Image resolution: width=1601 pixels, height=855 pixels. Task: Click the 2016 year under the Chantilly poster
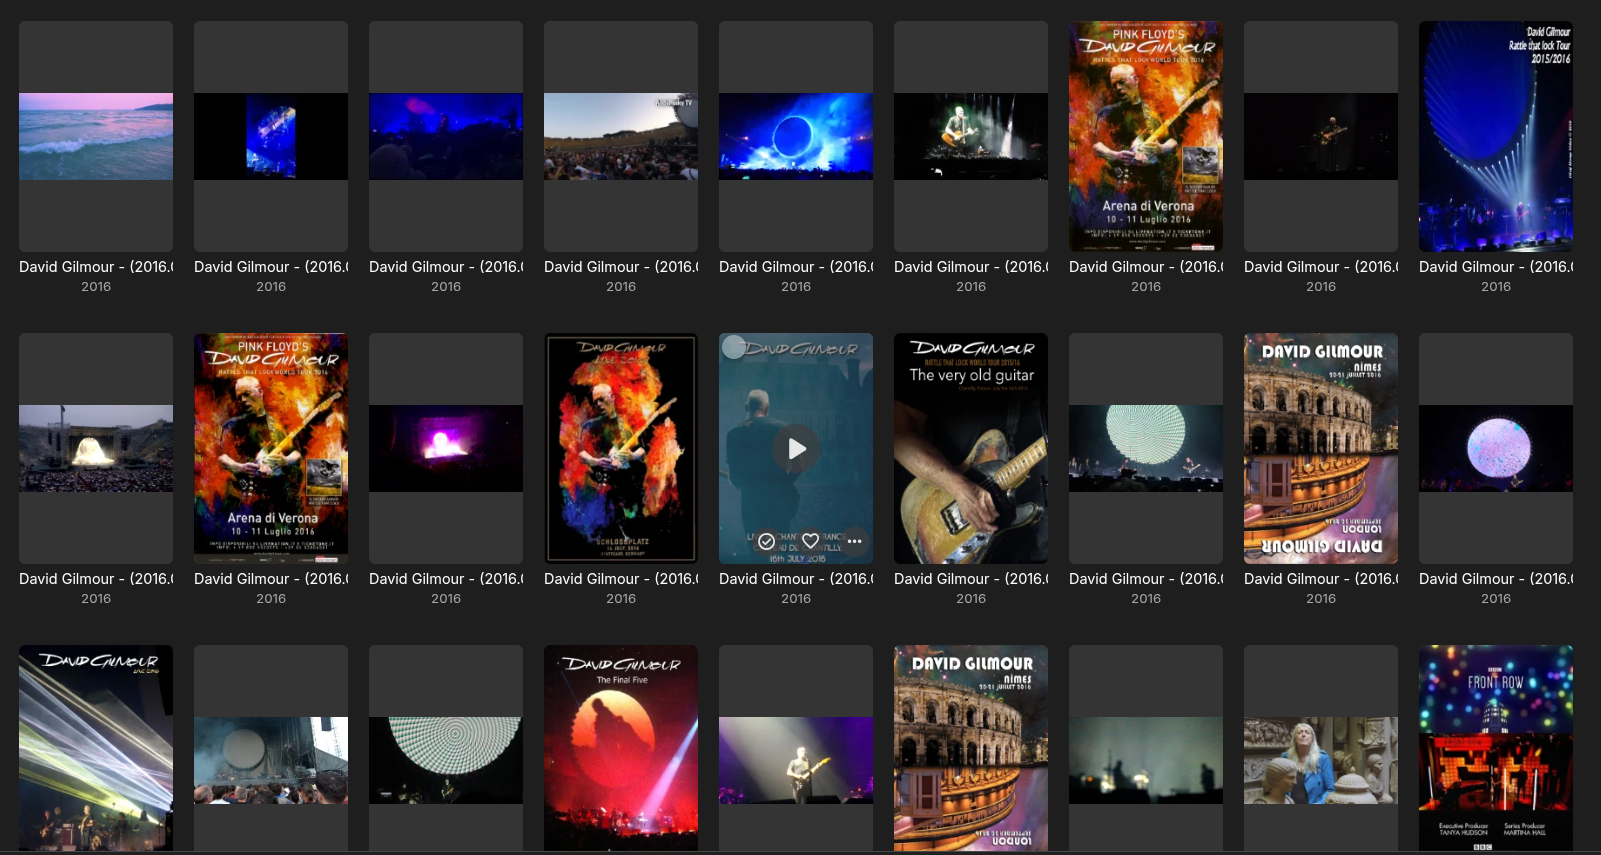point(796,599)
